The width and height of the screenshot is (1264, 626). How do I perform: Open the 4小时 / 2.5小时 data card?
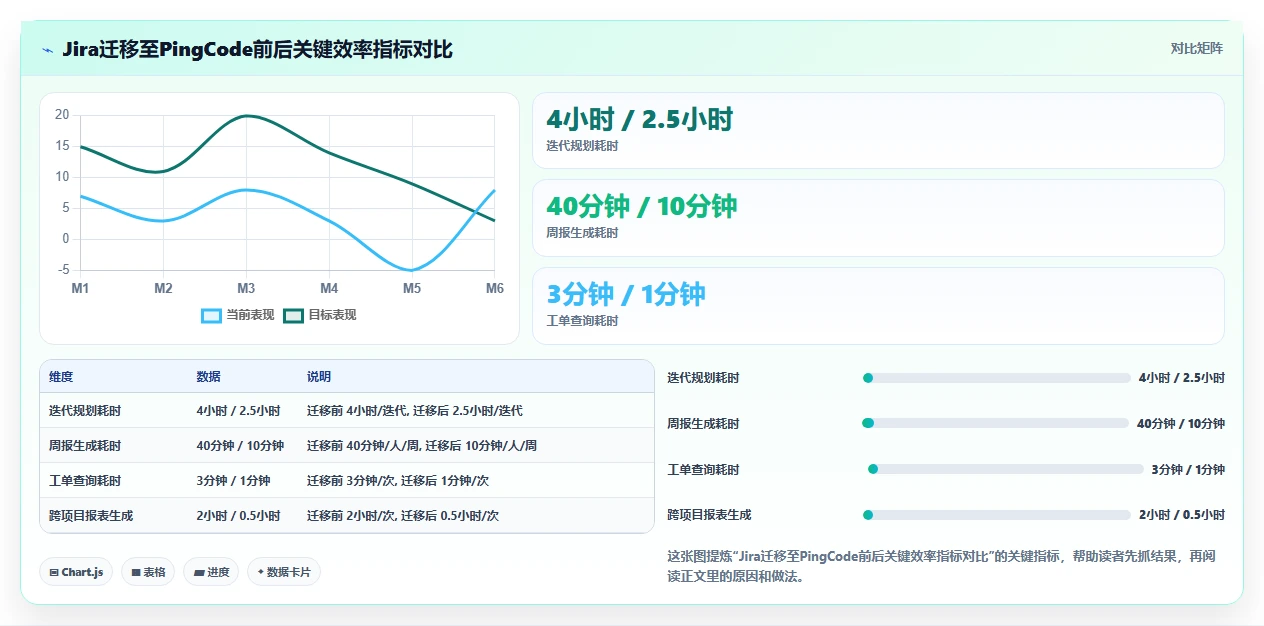[x=878, y=131]
